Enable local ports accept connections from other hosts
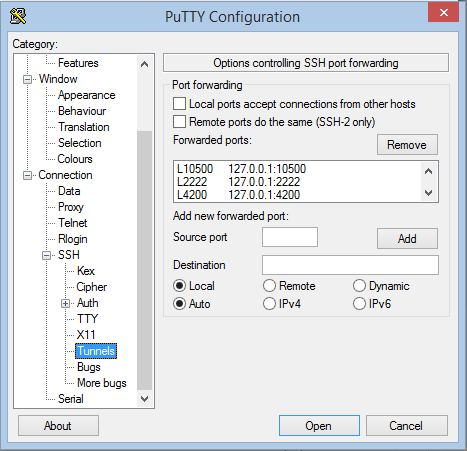 pyautogui.click(x=179, y=104)
